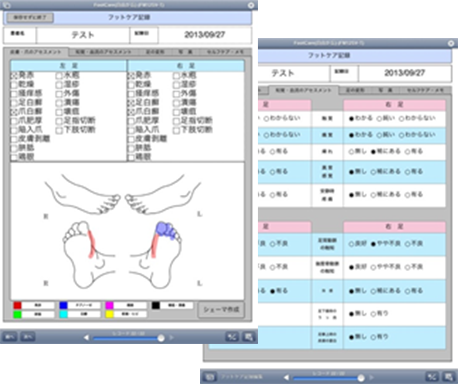Image resolution: width=458 pixels, height=384 pixels.
Task: Pick the red color swatch in legend
Action: [17, 305]
